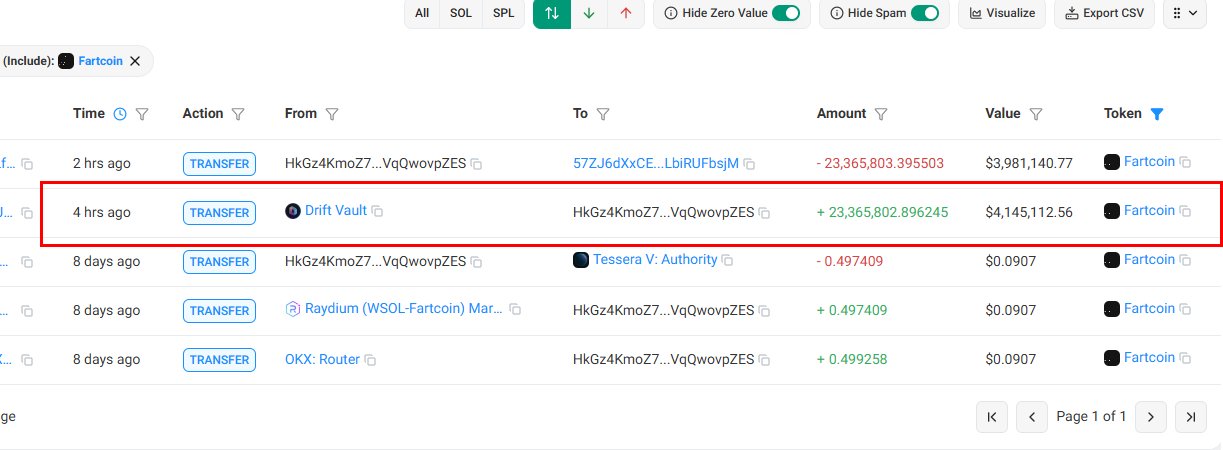
Task: Select the SOL filter tab
Action: pos(461,14)
